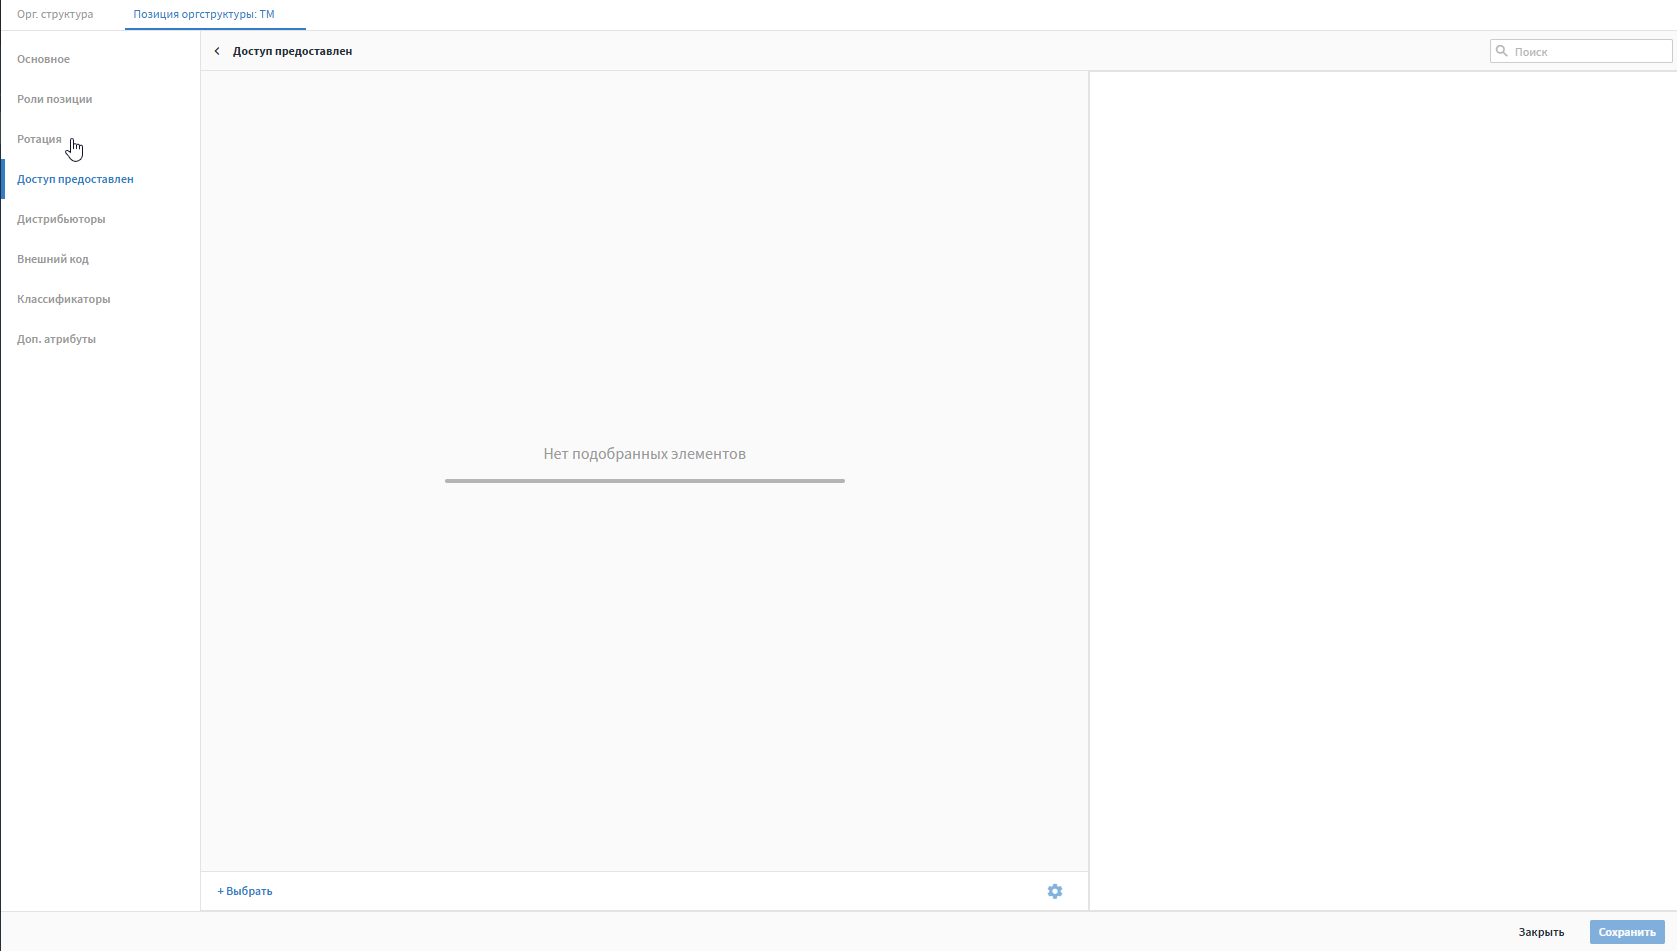Open the Дистрибьюторы section
This screenshot has width=1677, height=951.
click(61, 219)
